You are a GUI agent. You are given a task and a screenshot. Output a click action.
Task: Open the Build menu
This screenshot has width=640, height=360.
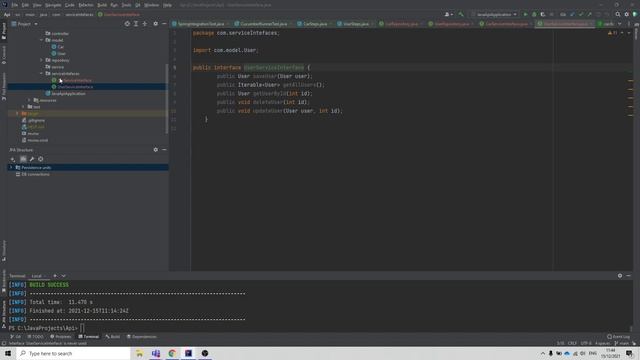coord(102,5)
